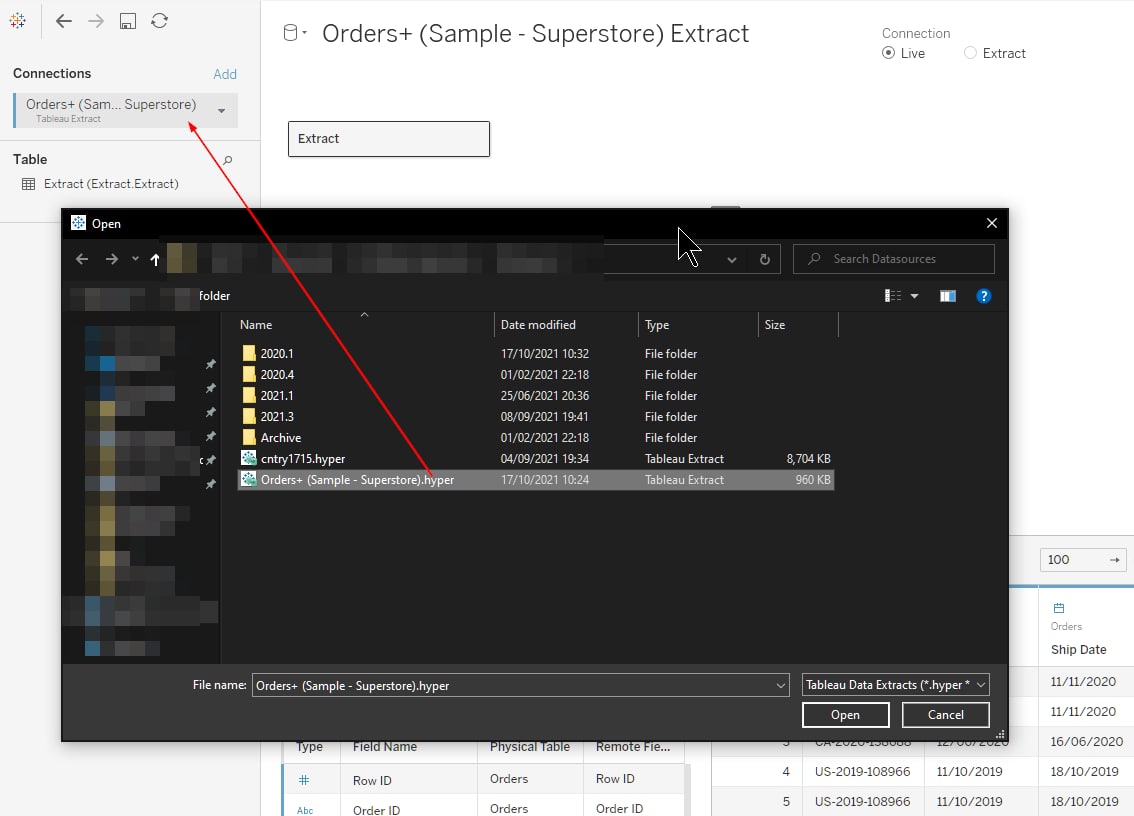The image size is (1134, 816).
Task: Sort by Date modified column header
Action: pos(538,325)
